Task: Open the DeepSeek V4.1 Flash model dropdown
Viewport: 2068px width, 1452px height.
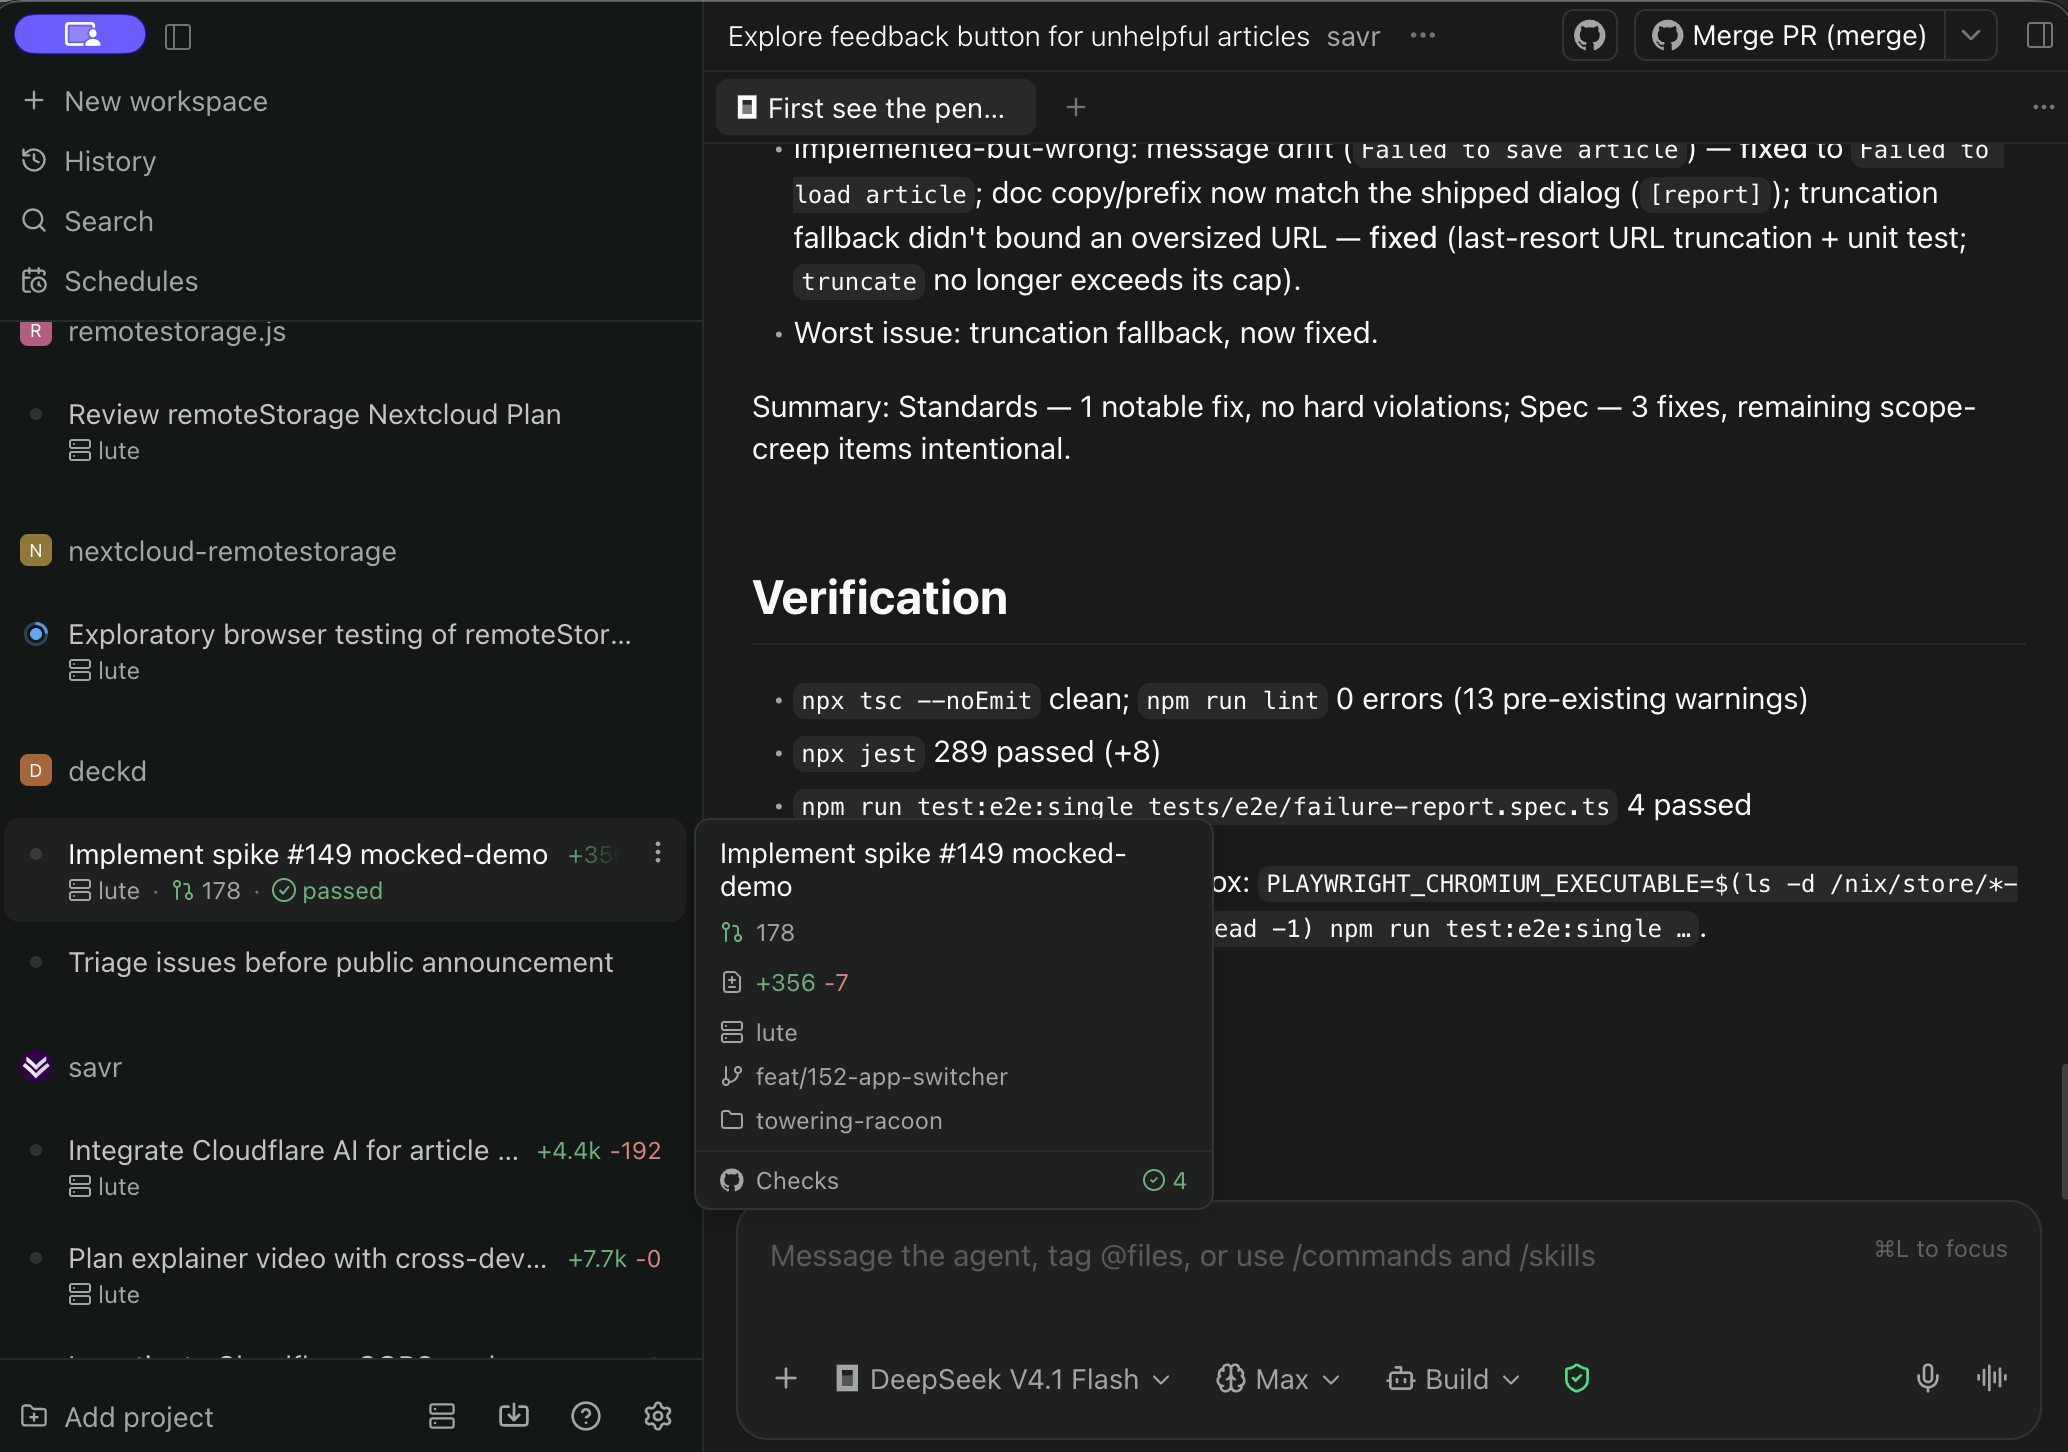Action: click(x=1003, y=1379)
